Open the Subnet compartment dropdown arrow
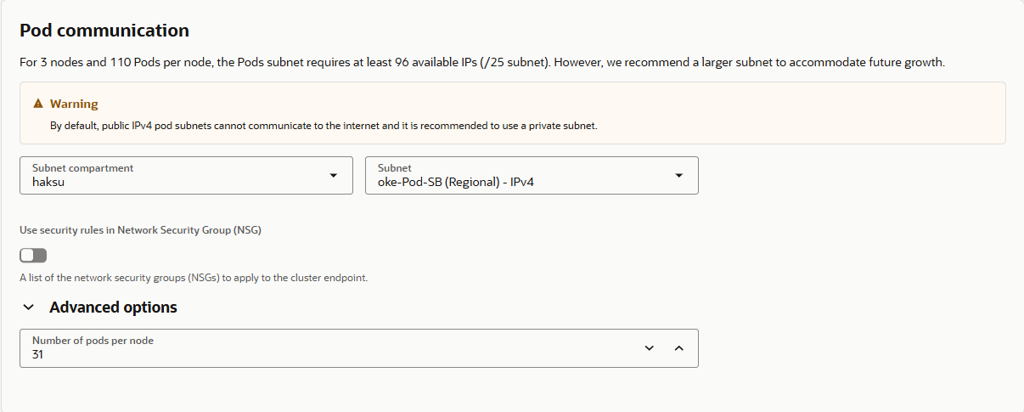Viewport: 1024px width, 412px height. click(333, 176)
